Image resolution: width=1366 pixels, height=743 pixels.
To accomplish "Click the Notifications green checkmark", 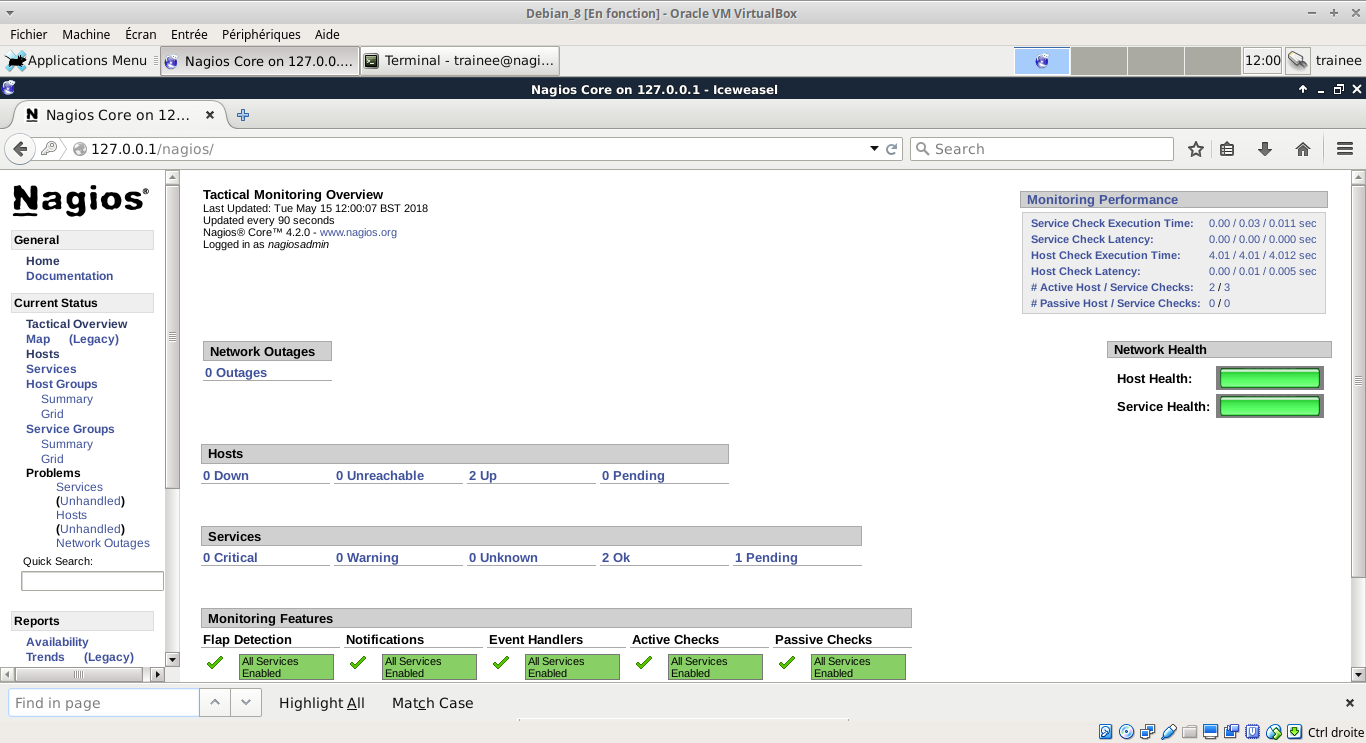I will tap(358, 662).
